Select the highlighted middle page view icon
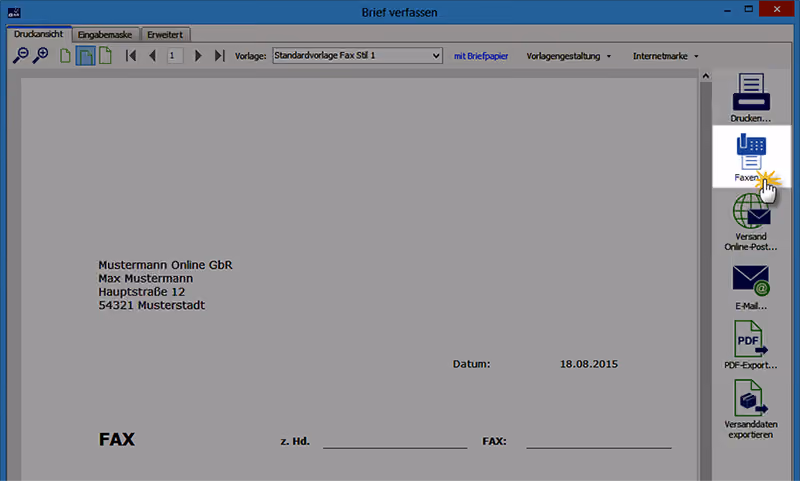This screenshot has height=481, width=800. pyautogui.click(x=85, y=56)
